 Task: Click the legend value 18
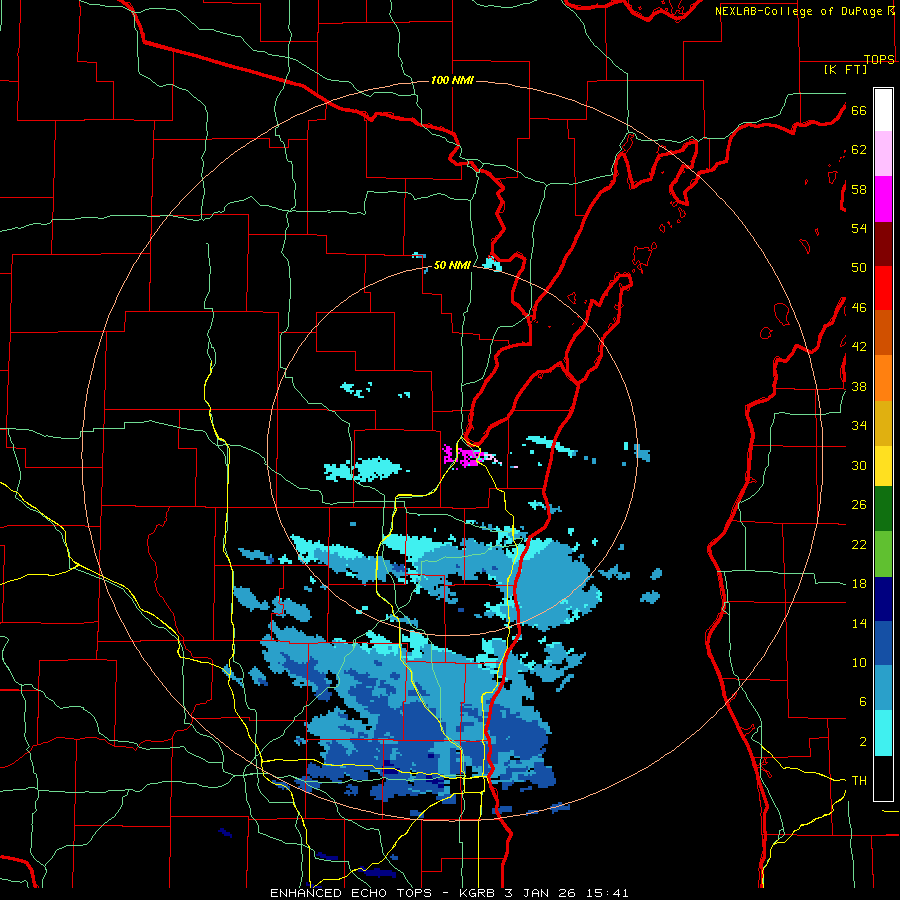tap(859, 584)
